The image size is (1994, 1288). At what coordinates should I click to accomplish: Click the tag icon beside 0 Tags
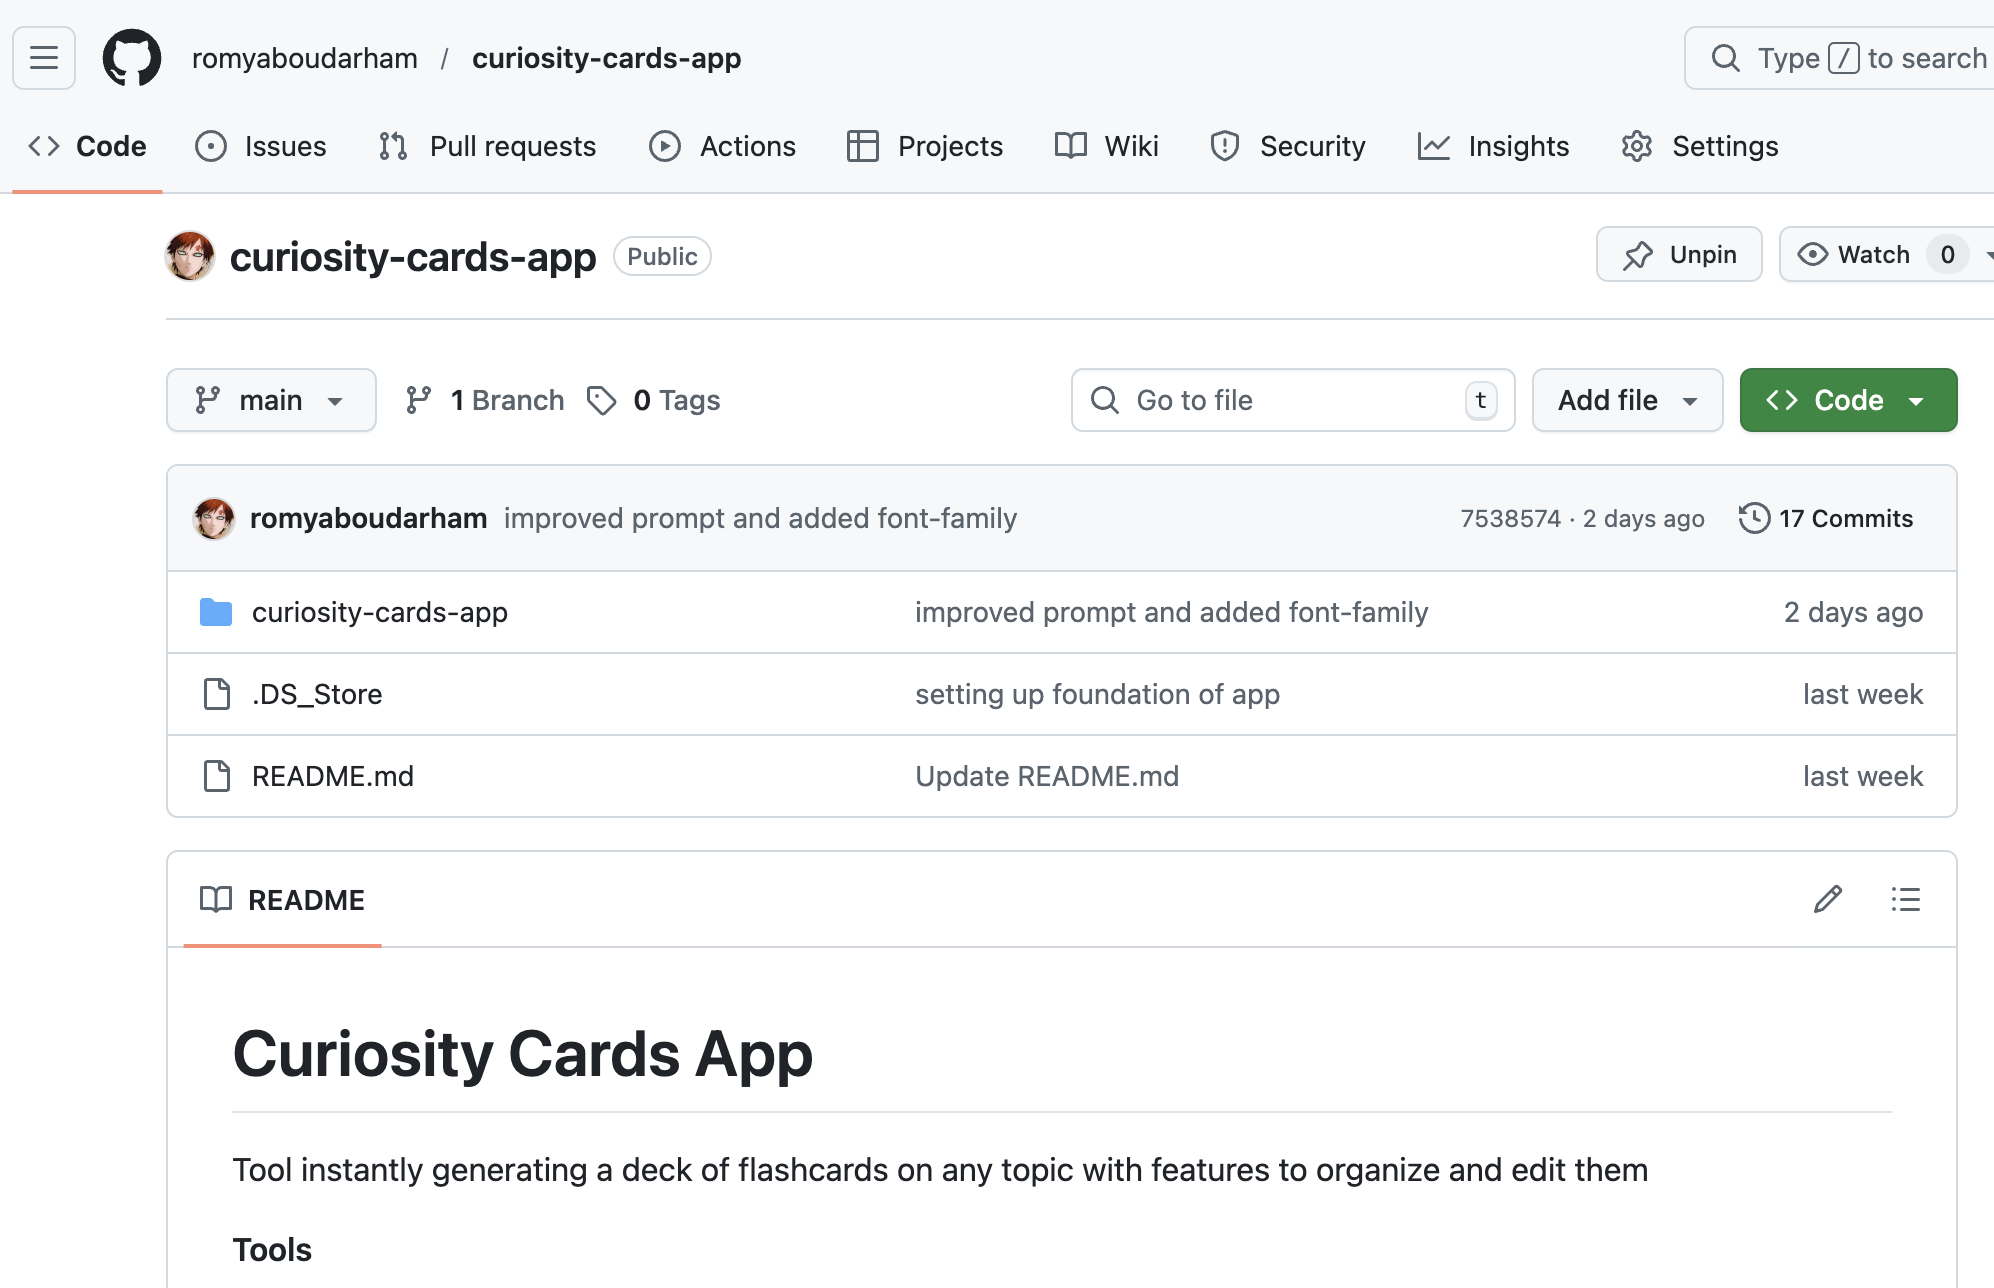pos(601,400)
